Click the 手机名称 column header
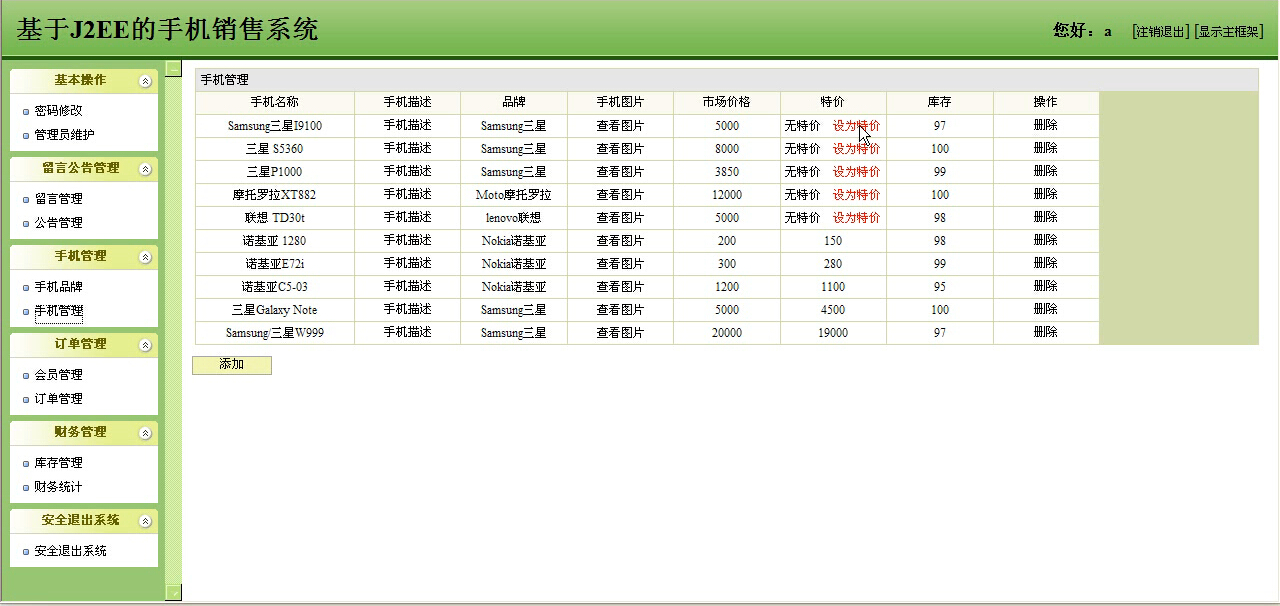Image resolution: width=1280 pixels, height=606 pixels. click(274, 102)
